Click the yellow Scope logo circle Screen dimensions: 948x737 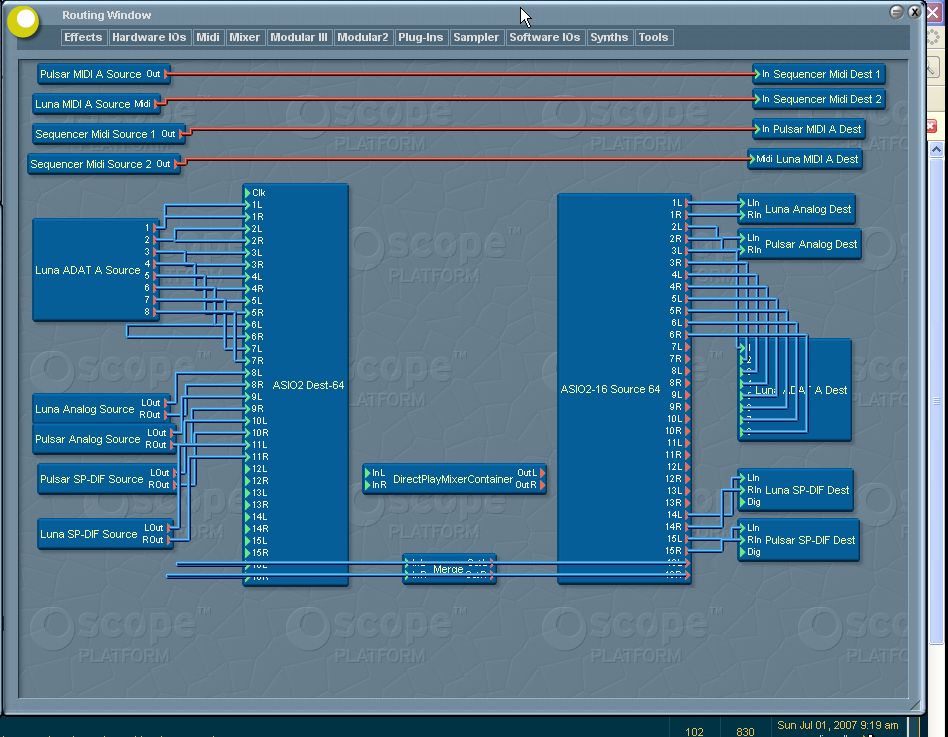click(x=24, y=21)
